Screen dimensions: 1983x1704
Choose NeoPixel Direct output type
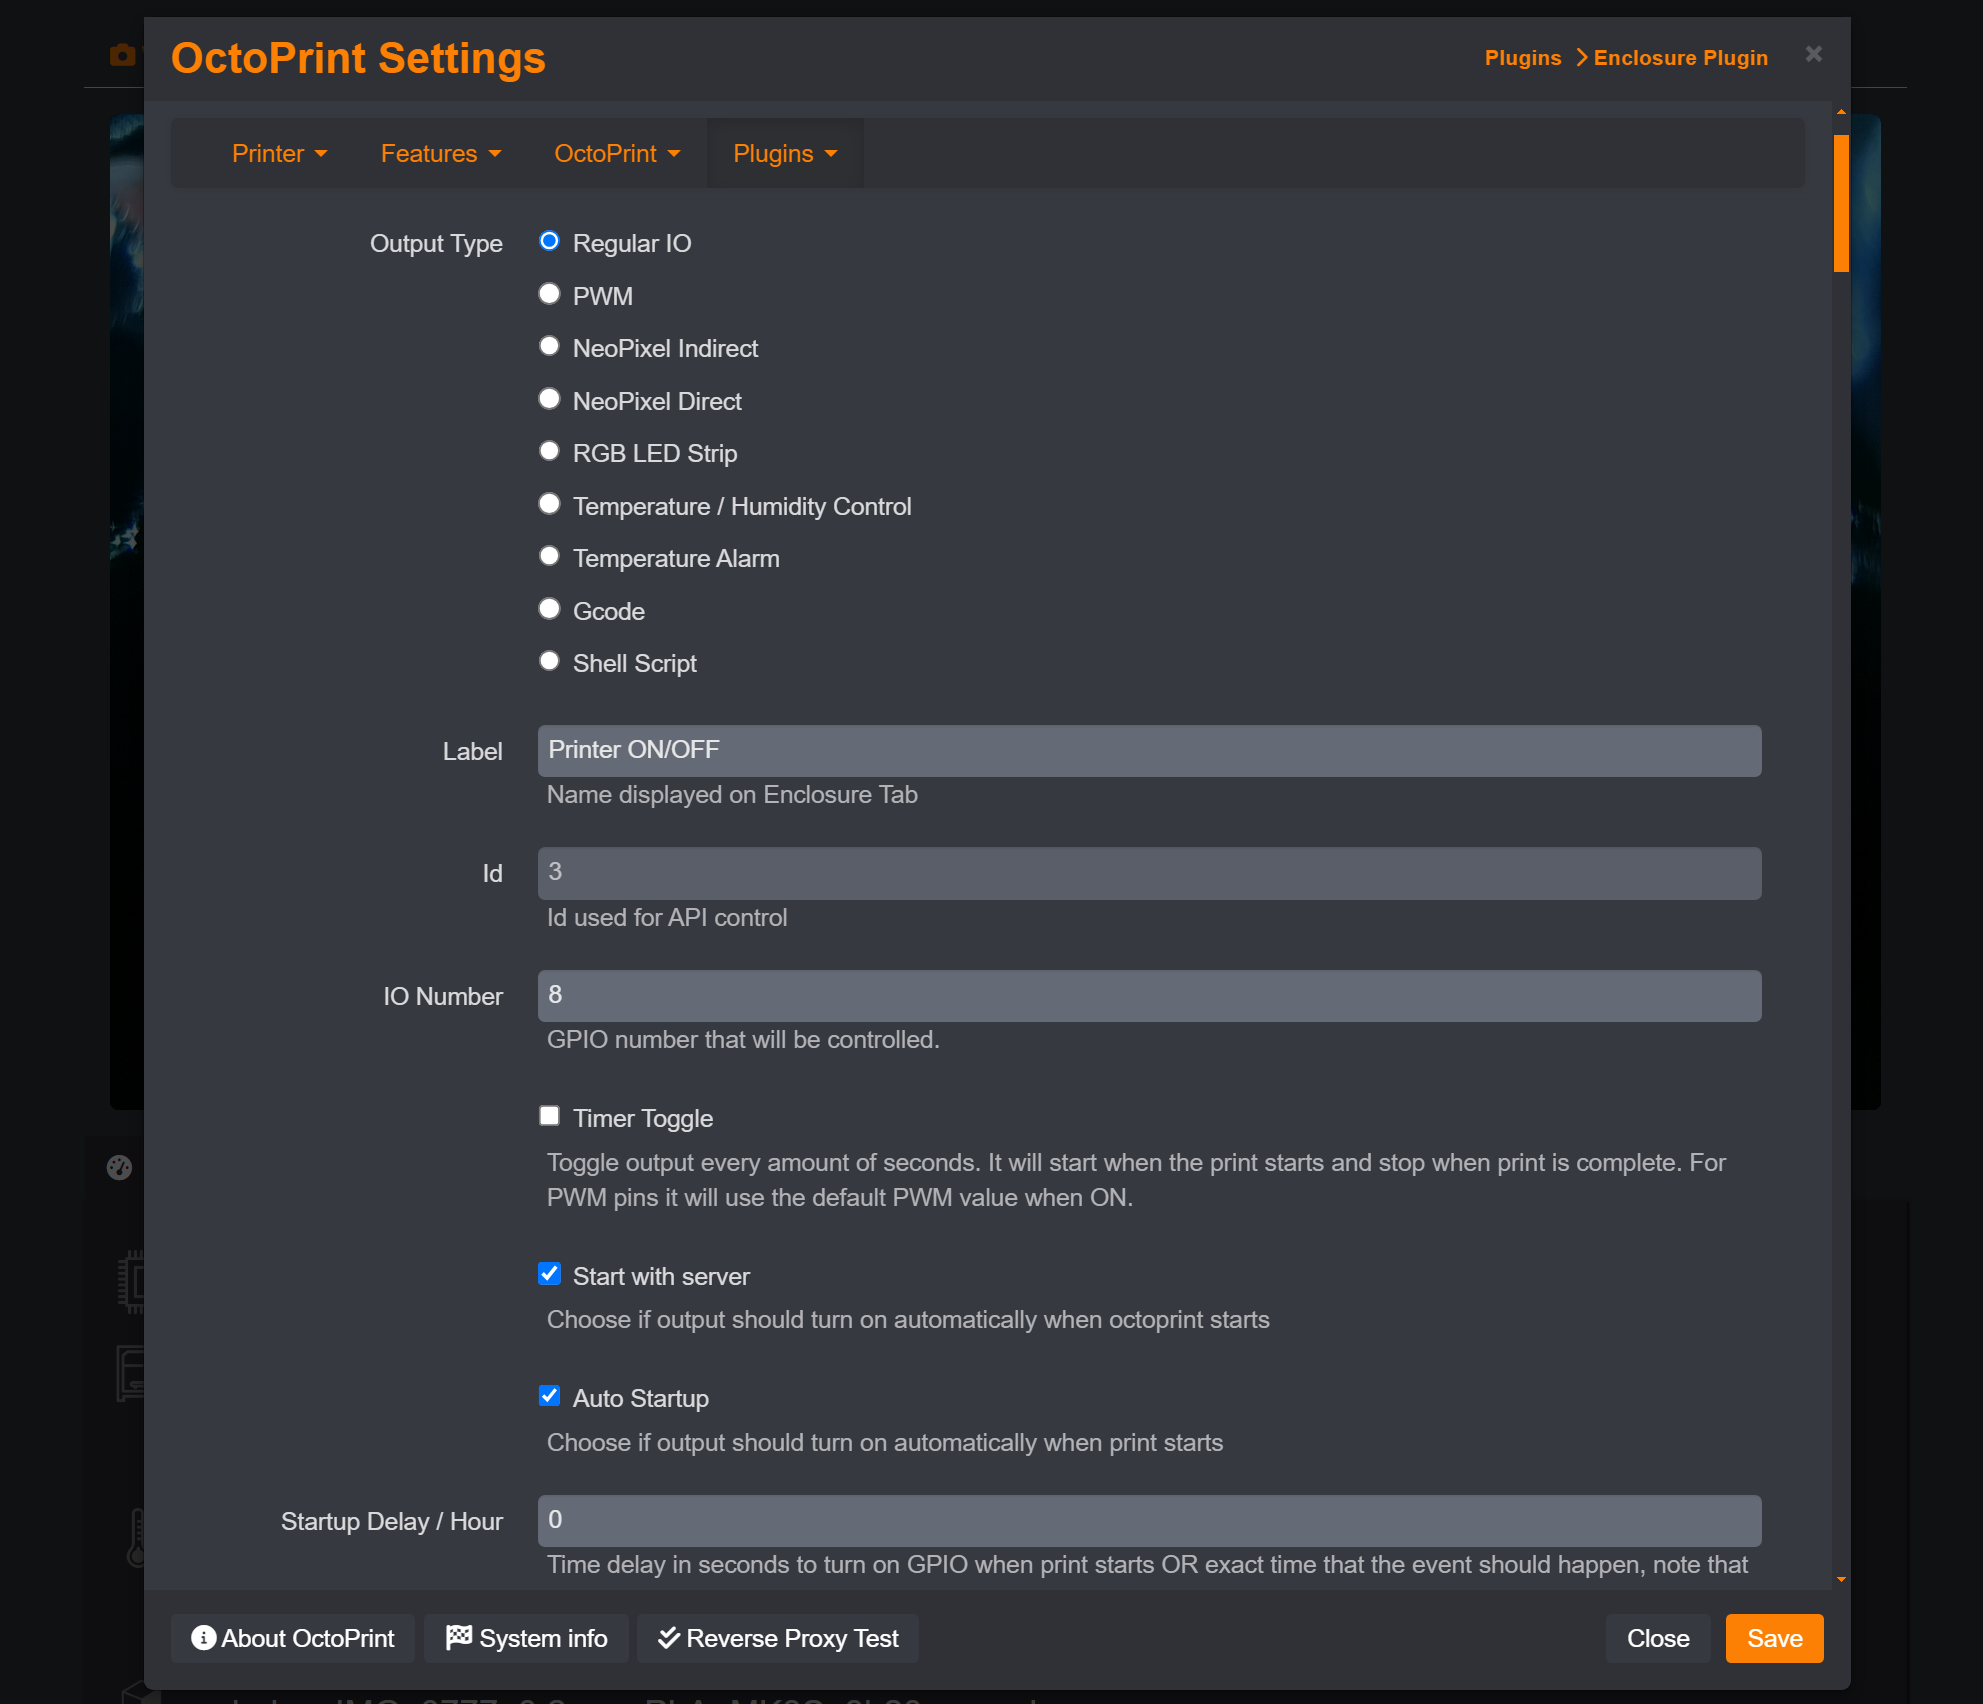point(549,399)
